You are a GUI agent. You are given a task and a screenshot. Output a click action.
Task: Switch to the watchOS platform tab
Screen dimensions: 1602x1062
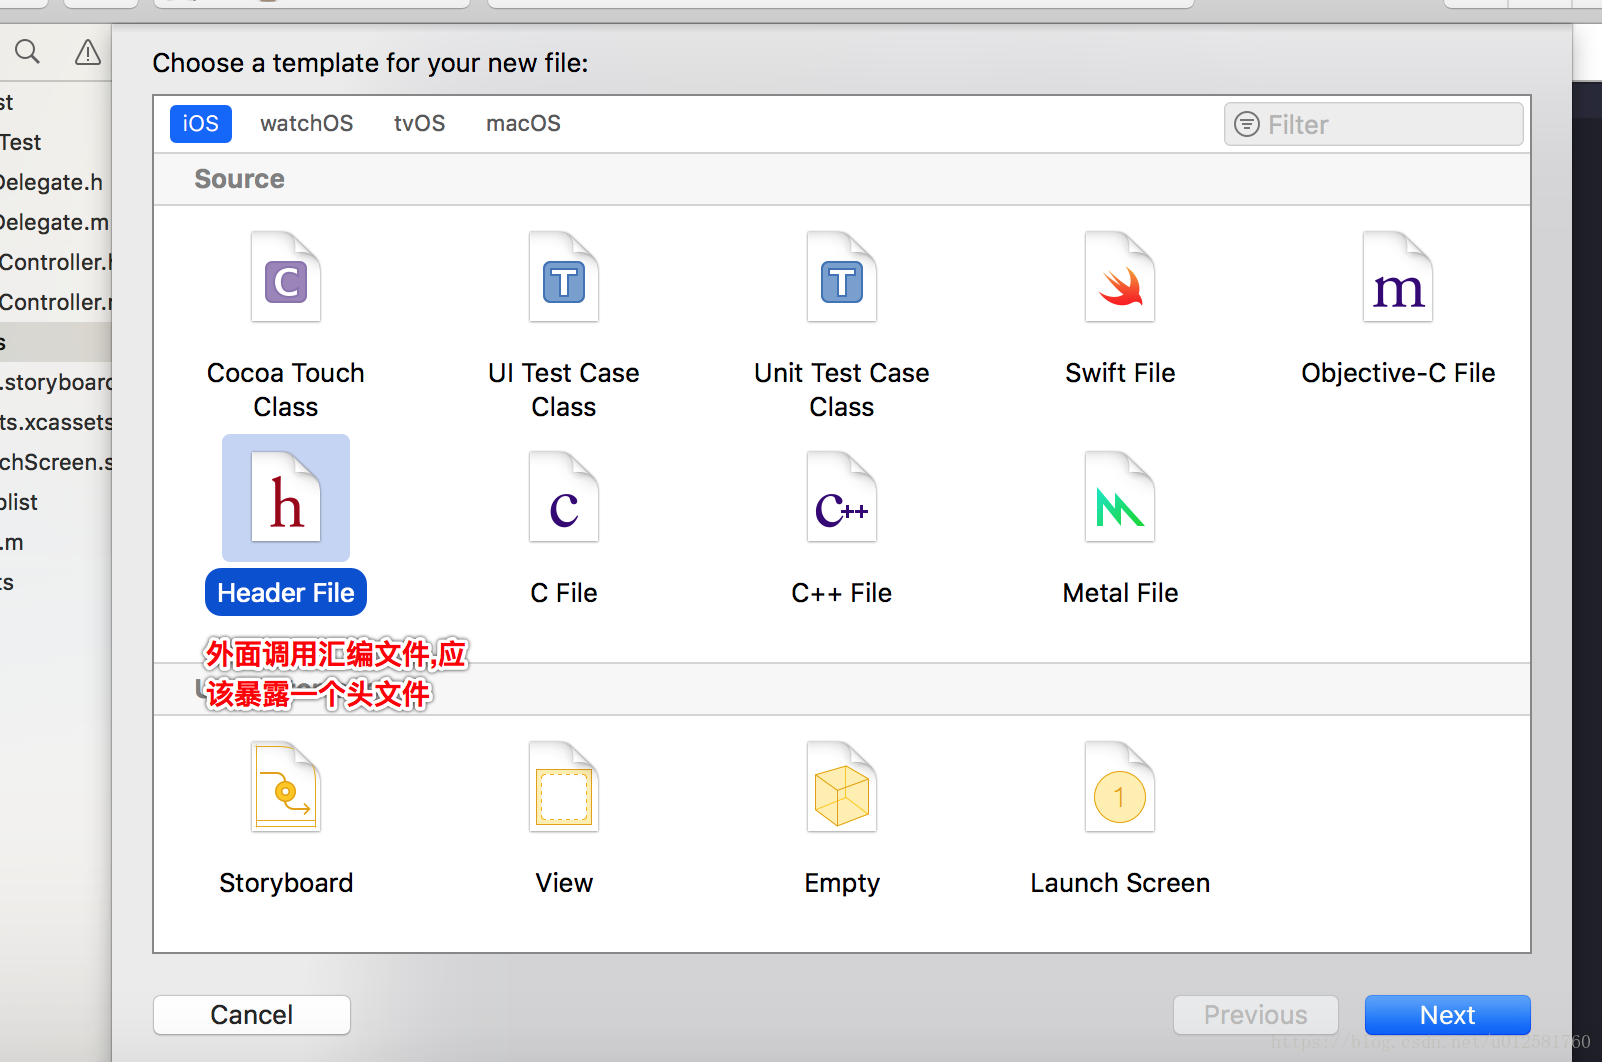(307, 124)
